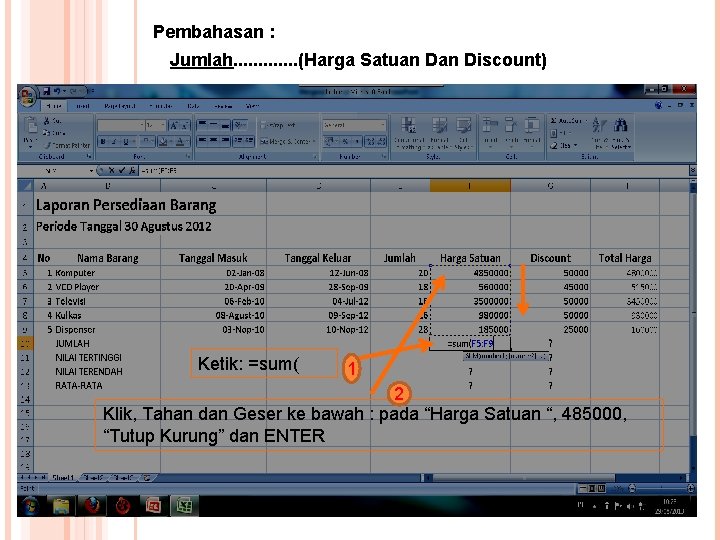Open the font name dropdown
The height and width of the screenshot is (540, 720).
141,125
